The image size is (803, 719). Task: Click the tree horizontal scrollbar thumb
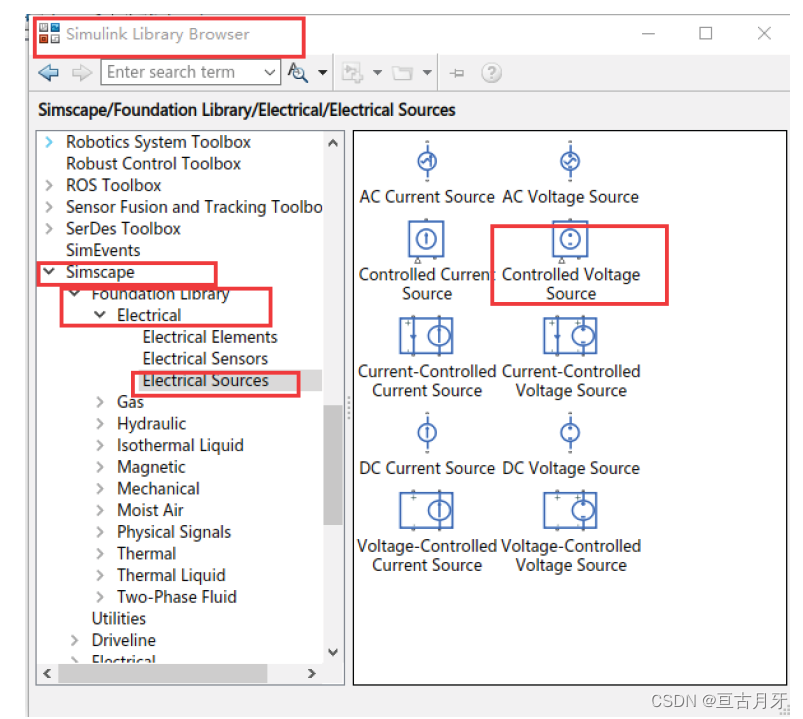click(163, 673)
